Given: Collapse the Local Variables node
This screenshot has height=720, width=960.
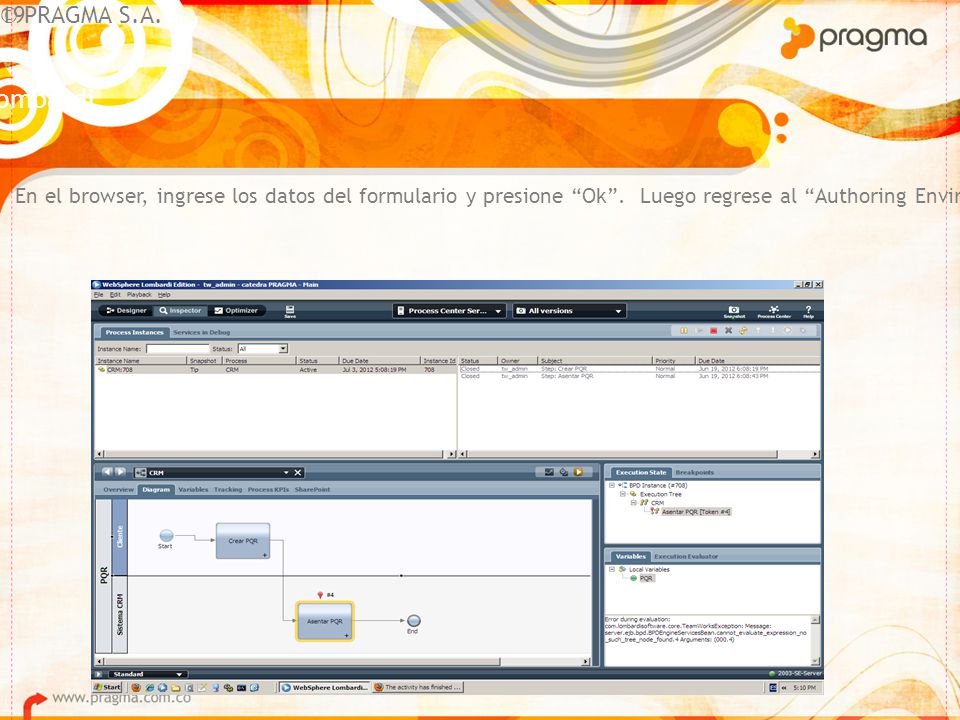Looking at the screenshot, I should point(612,569).
